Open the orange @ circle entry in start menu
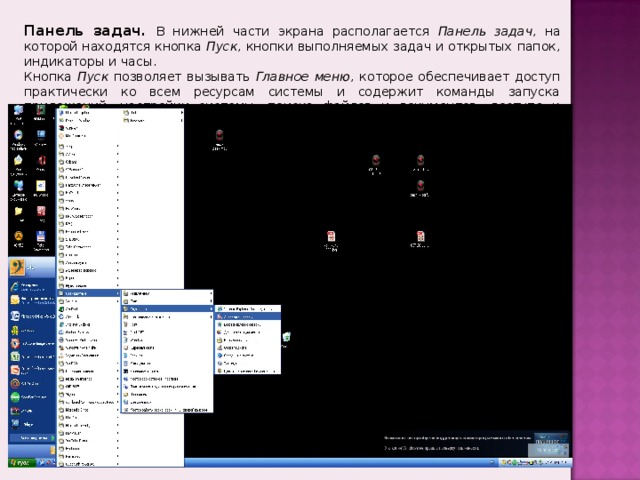The image size is (640, 480). pos(32,384)
